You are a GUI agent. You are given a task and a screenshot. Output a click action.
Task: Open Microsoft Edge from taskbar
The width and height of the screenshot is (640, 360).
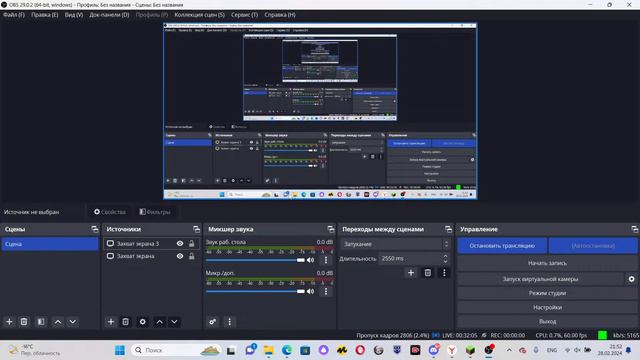pos(287,350)
